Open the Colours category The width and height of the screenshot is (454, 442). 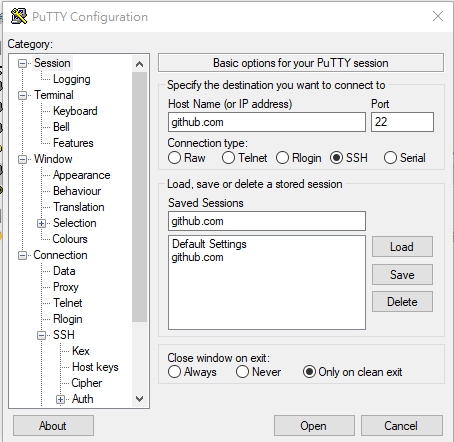tap(70, 239)
